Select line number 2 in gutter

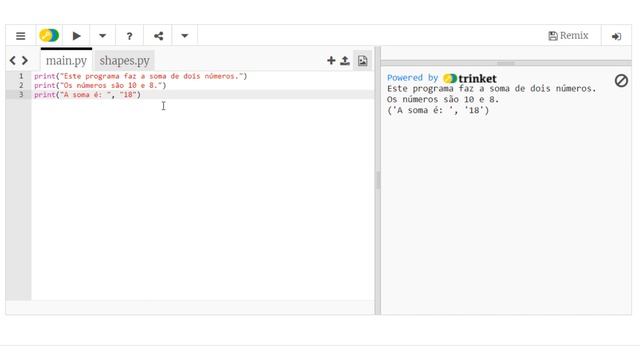coord(21,85)
